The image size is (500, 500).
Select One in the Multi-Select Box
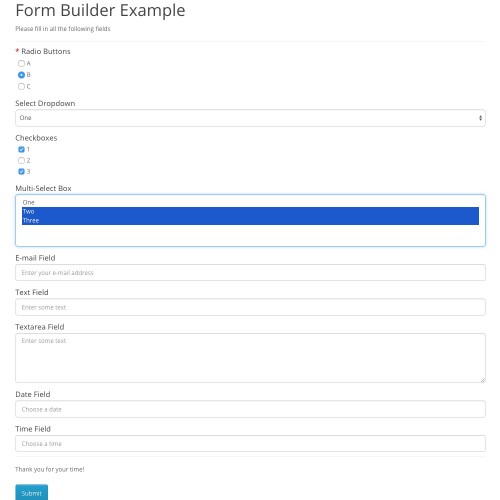point(250,202)
